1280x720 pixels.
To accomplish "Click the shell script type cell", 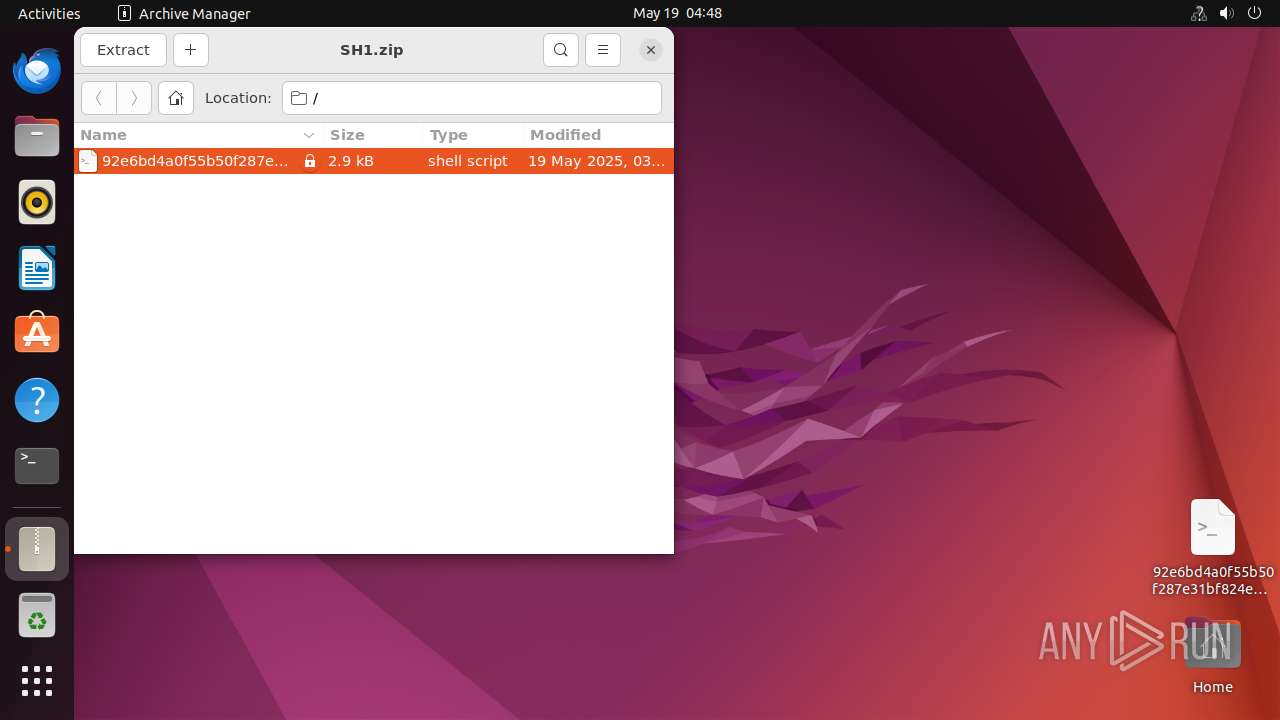I will [x=468, y=161].
